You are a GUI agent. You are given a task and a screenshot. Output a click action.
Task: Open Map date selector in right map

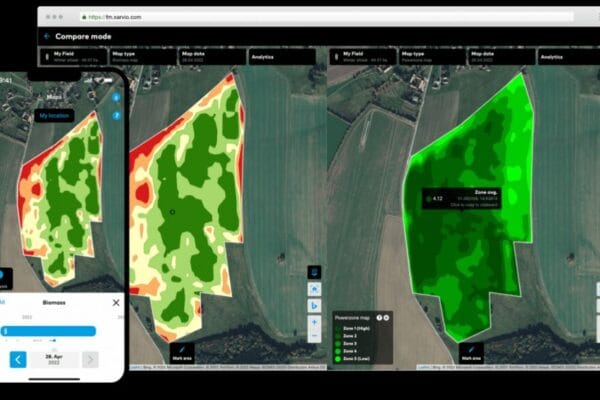pyautogui.click(x=502, y=57)
